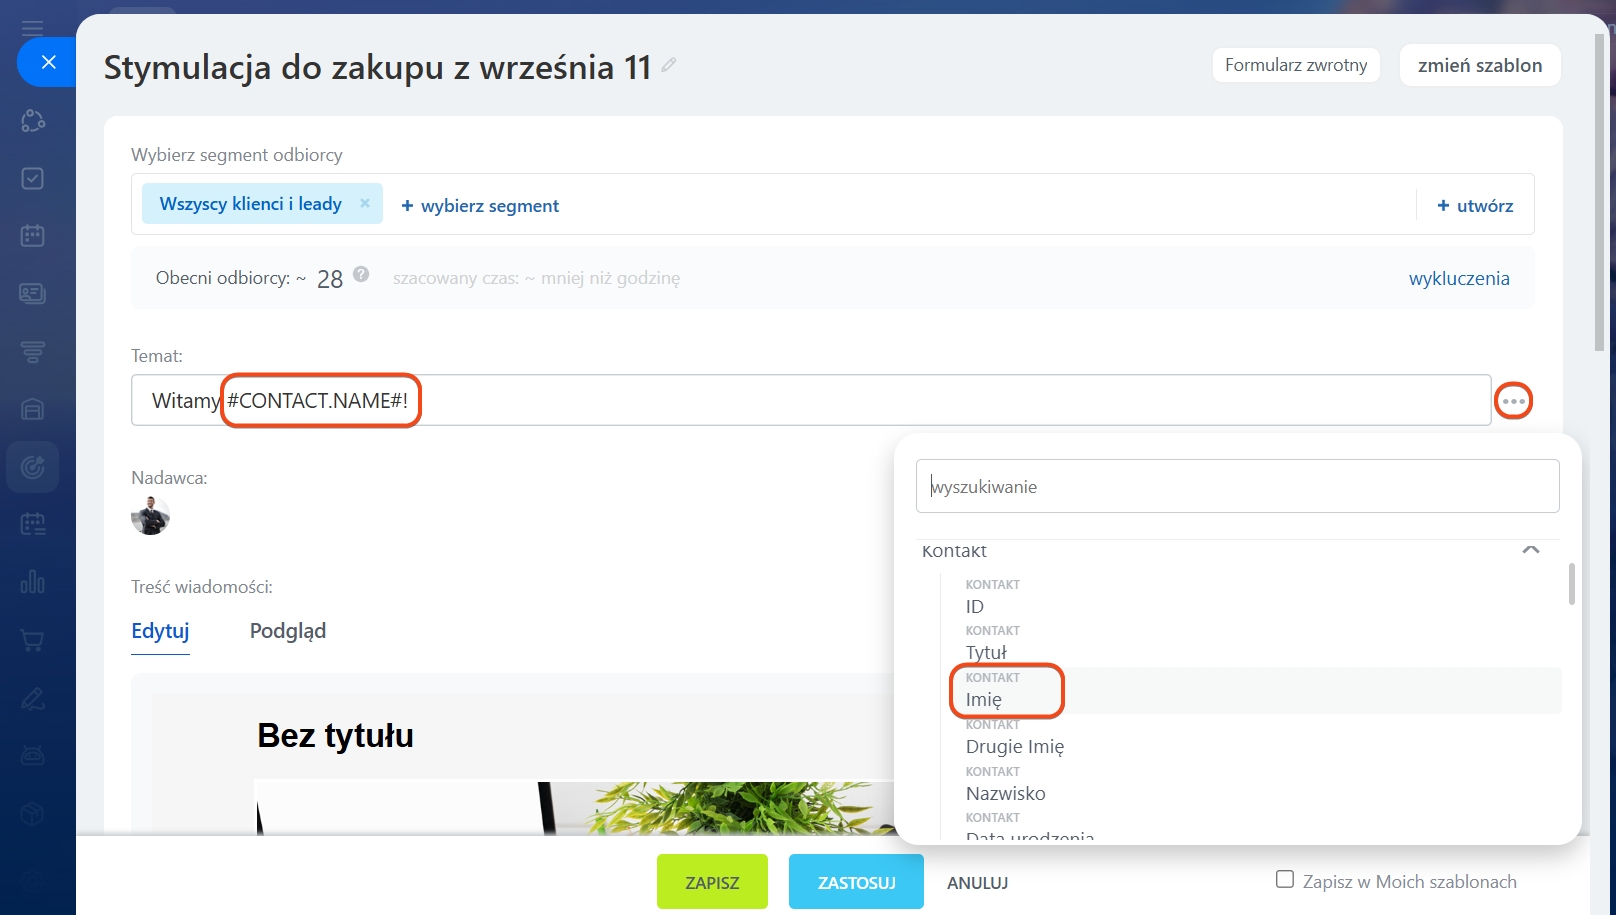Open the three-dots personalization menu for subject
This screenshot has width=1616, height=915.
click(x=1514, y=401)
